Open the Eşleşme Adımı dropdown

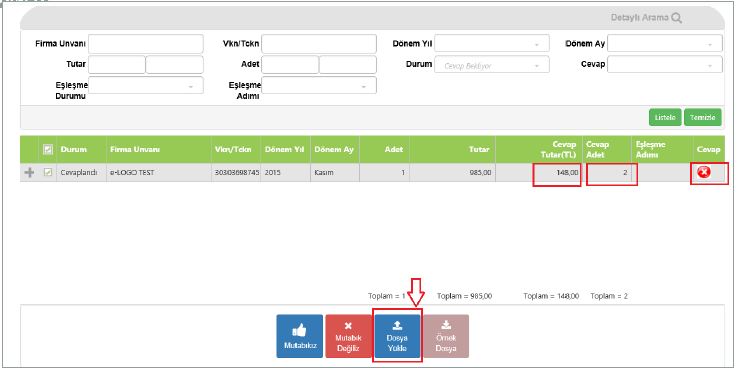(x=319, y=86)
